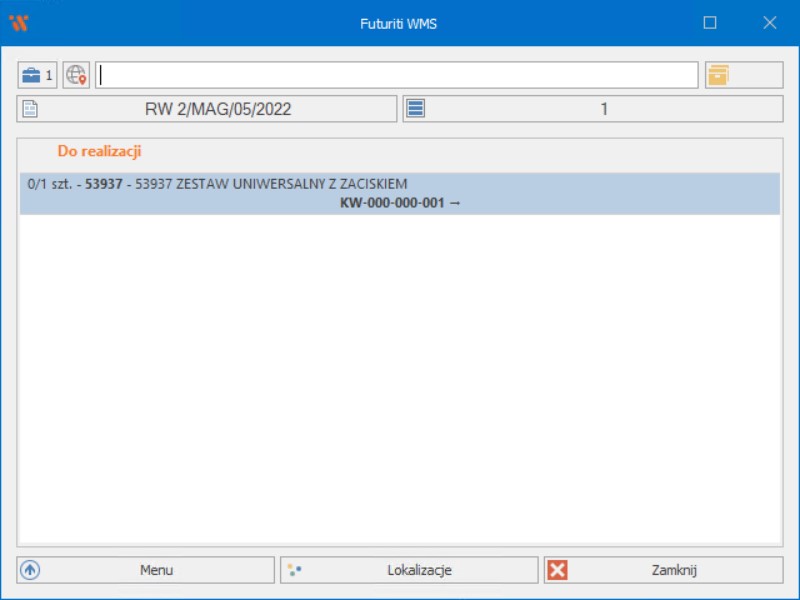800x600 pixels.
Task: Click the up-arrow icon on Menu button
Action: (x=30, y=570)
